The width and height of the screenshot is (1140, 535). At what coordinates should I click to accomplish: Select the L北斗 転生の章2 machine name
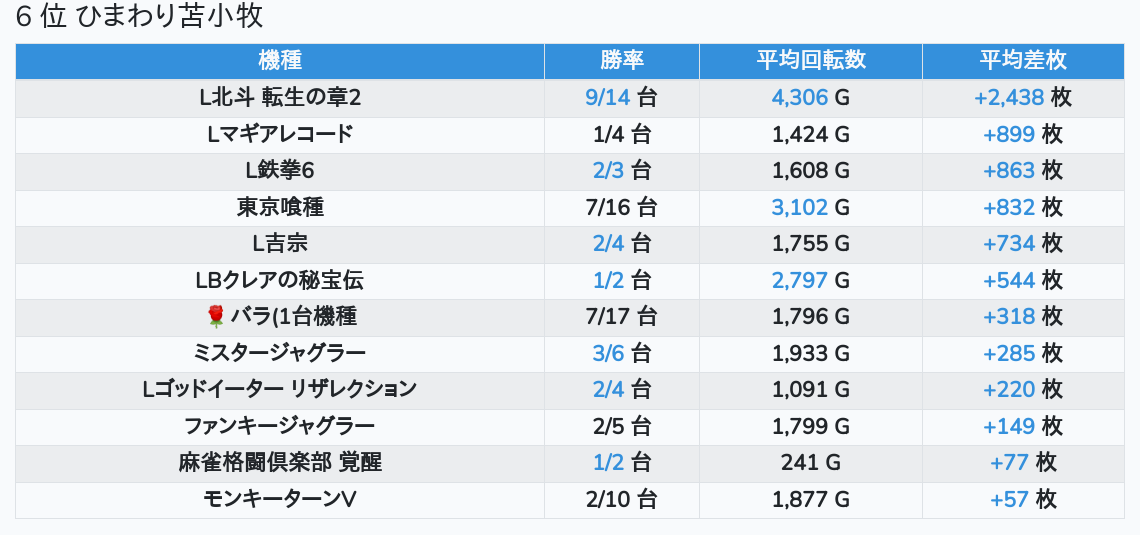280,98
